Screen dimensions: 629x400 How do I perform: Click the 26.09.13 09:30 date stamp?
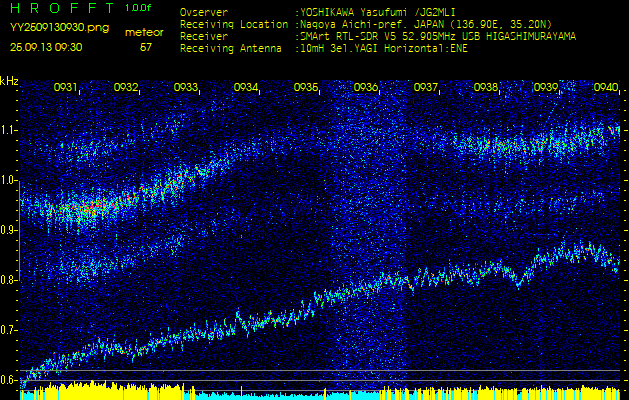tap(46, 47)
